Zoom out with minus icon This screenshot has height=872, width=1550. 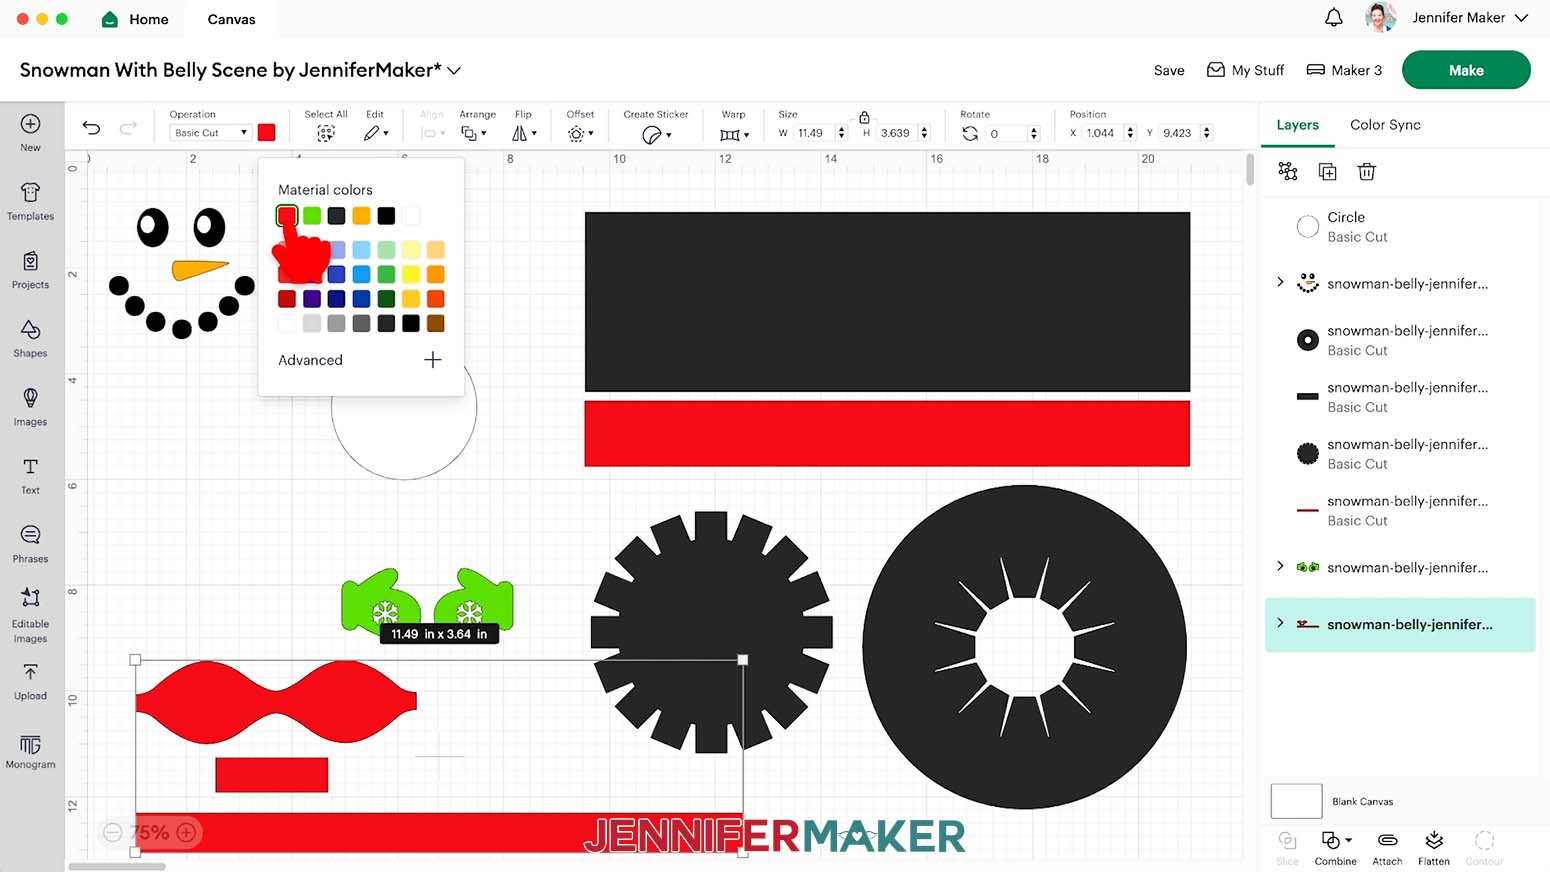point(113,832)
